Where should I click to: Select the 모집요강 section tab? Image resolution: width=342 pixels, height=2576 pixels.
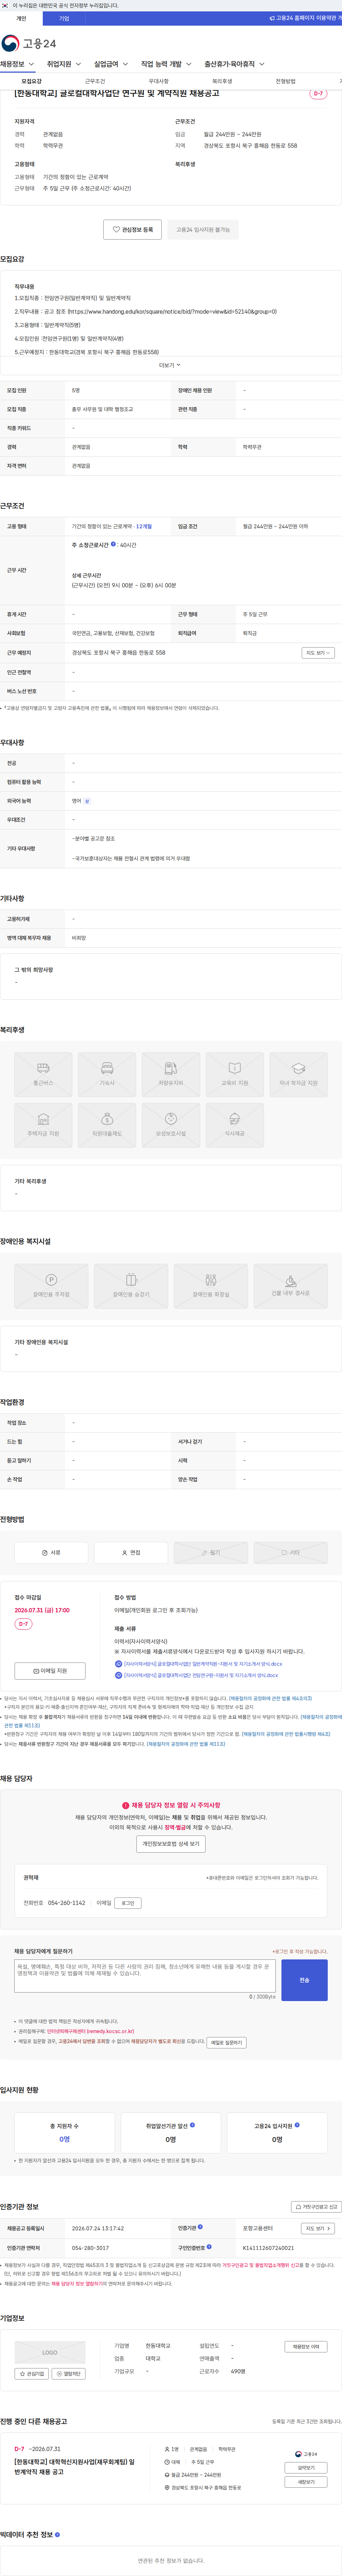[32, 81]
